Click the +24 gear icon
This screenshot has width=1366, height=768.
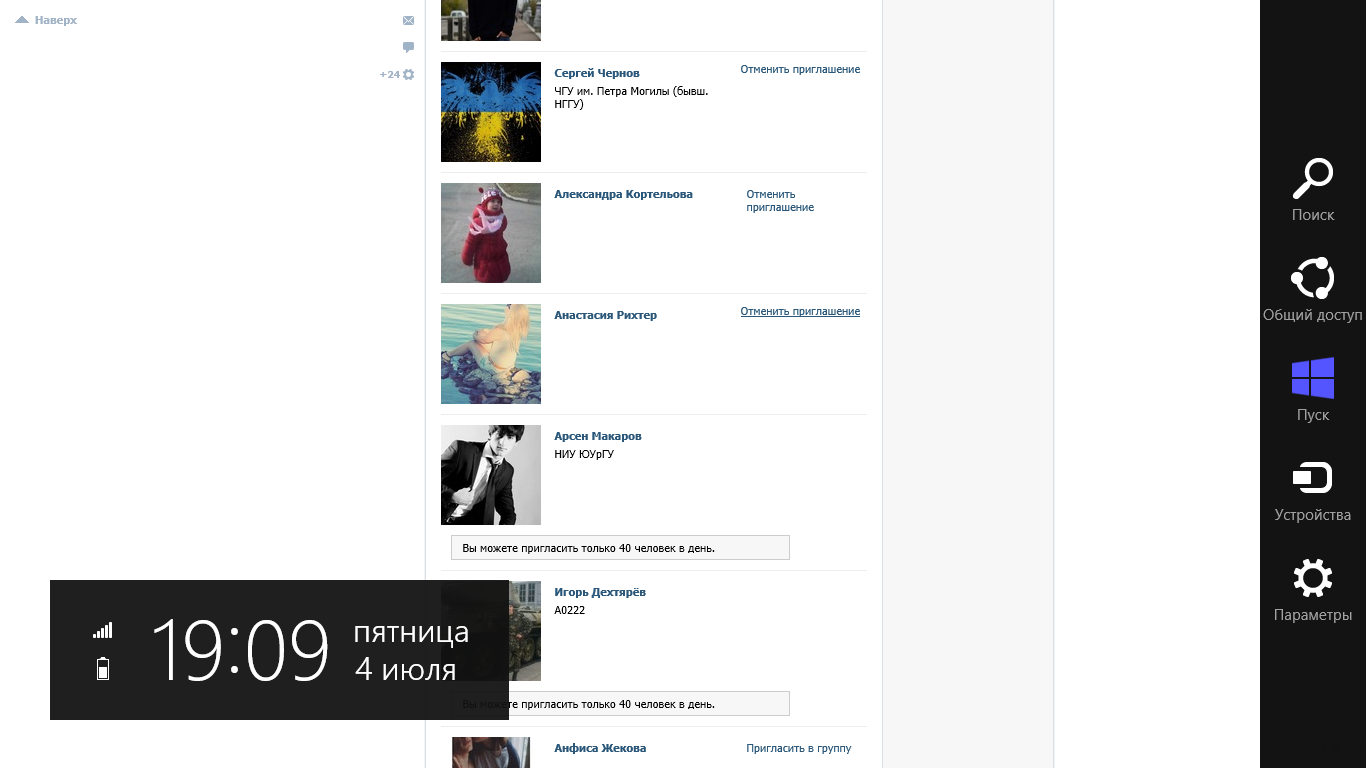[408, 74]
